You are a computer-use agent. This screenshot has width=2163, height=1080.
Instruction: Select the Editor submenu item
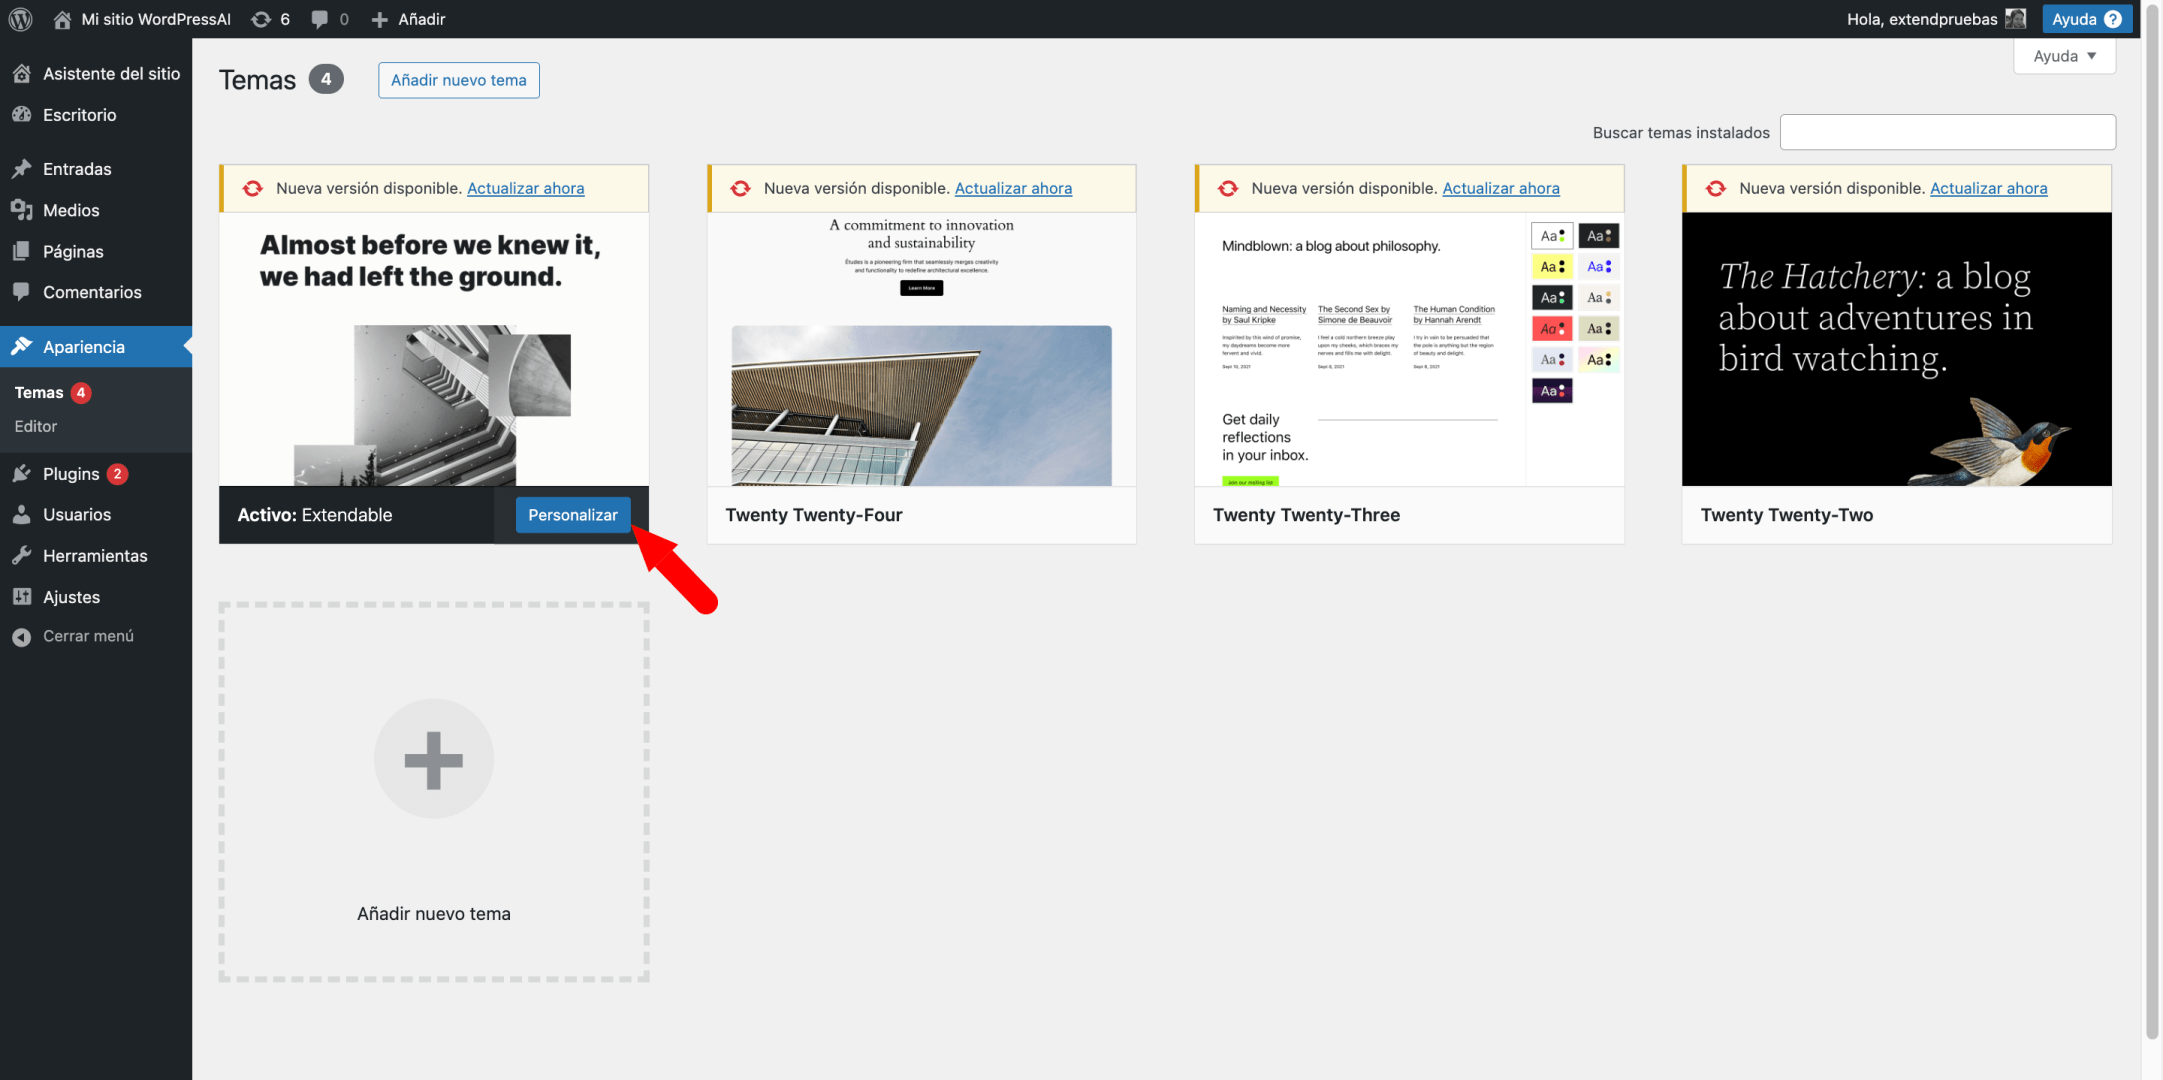36,426
